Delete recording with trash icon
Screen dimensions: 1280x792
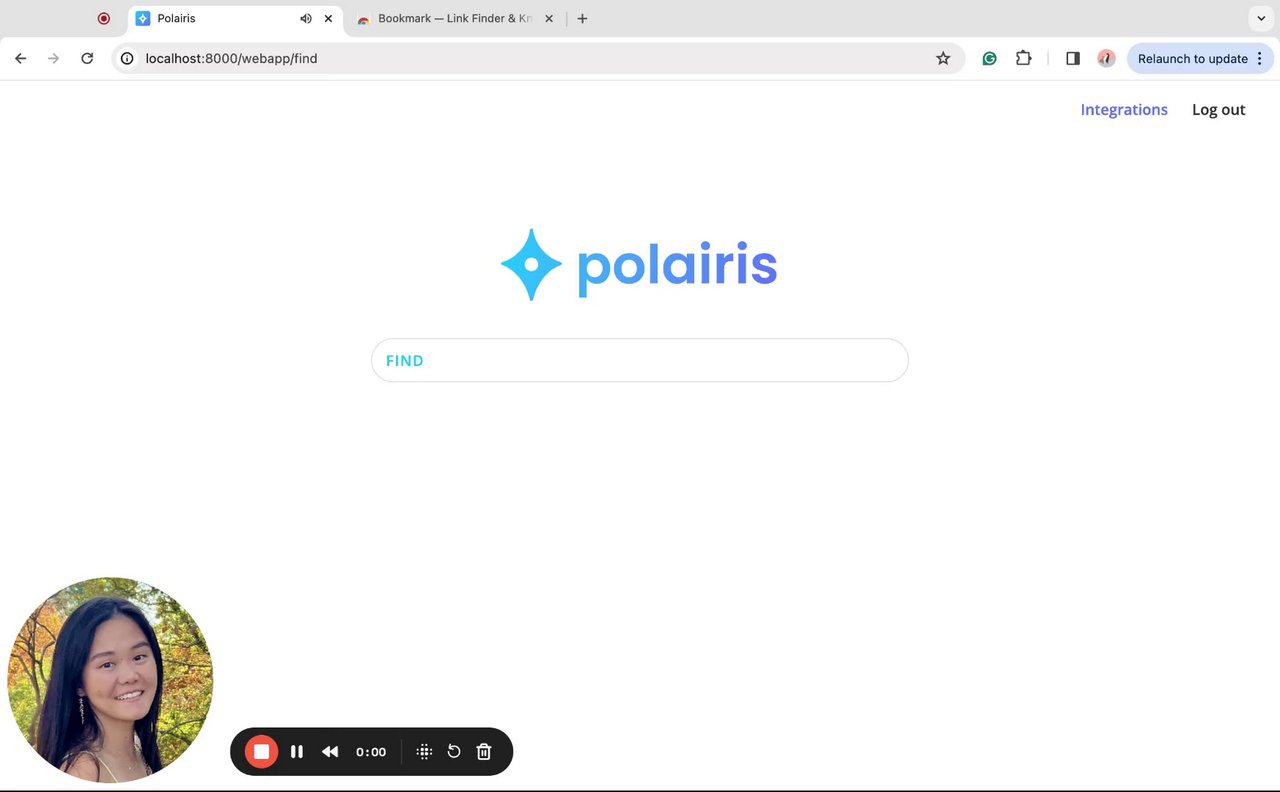[x=484, y=751]
